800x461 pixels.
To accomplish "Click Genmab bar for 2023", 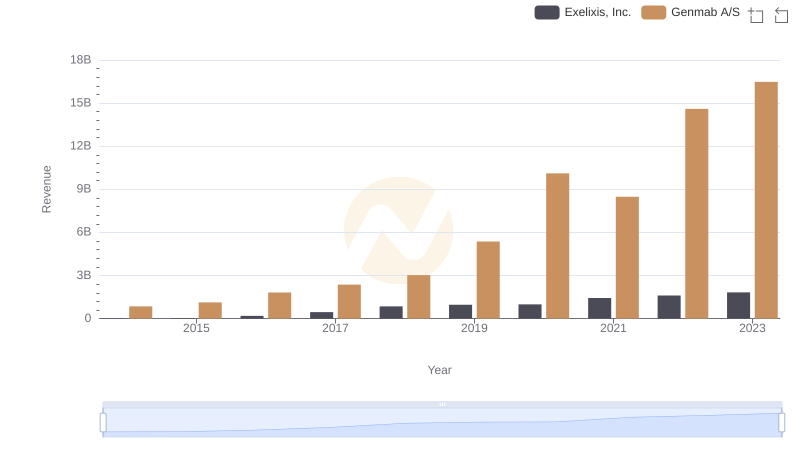I will [766, 200].
